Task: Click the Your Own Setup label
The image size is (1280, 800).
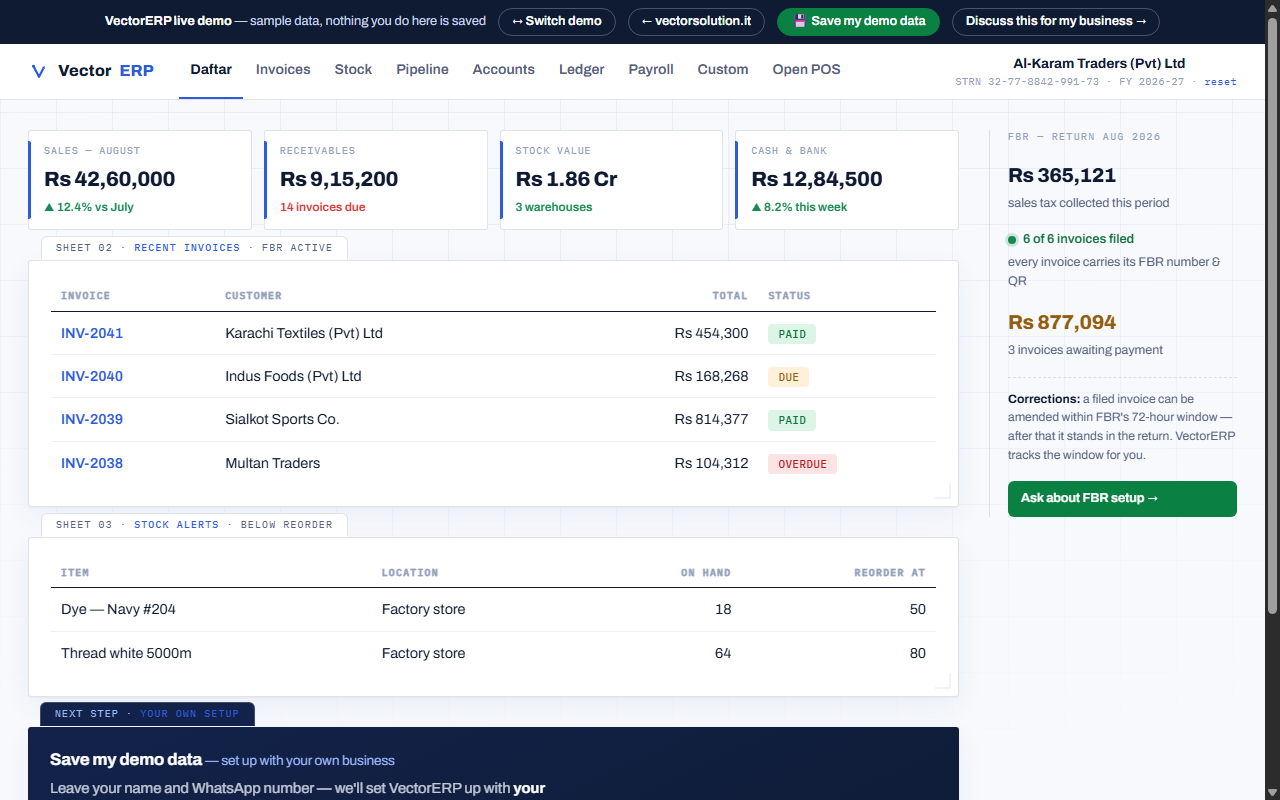Action: (x=190, y=714)
